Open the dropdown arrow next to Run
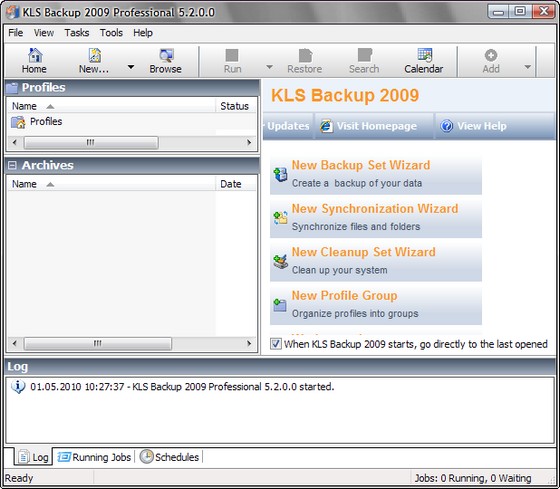The image size is (560, 489). tap(270, 67)
